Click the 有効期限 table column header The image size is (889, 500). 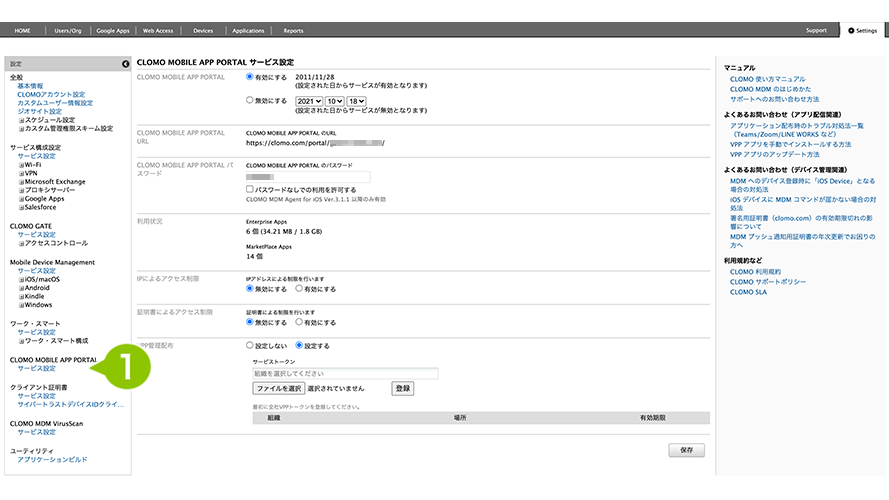(653, 418)
